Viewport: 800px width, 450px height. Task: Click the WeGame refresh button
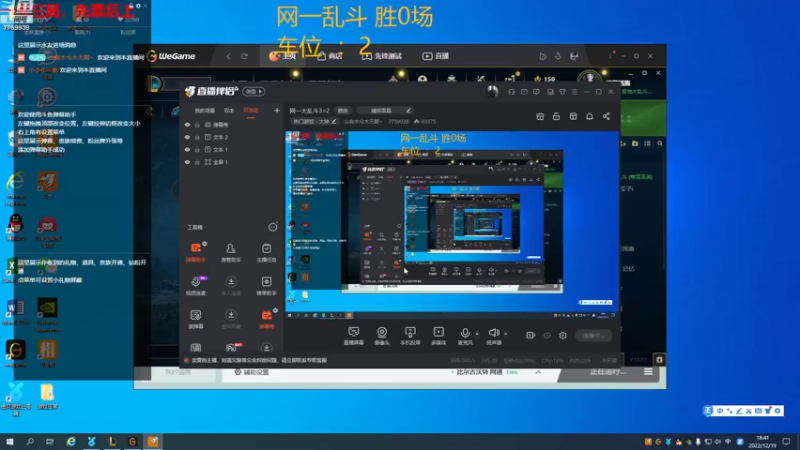point(244,56)
